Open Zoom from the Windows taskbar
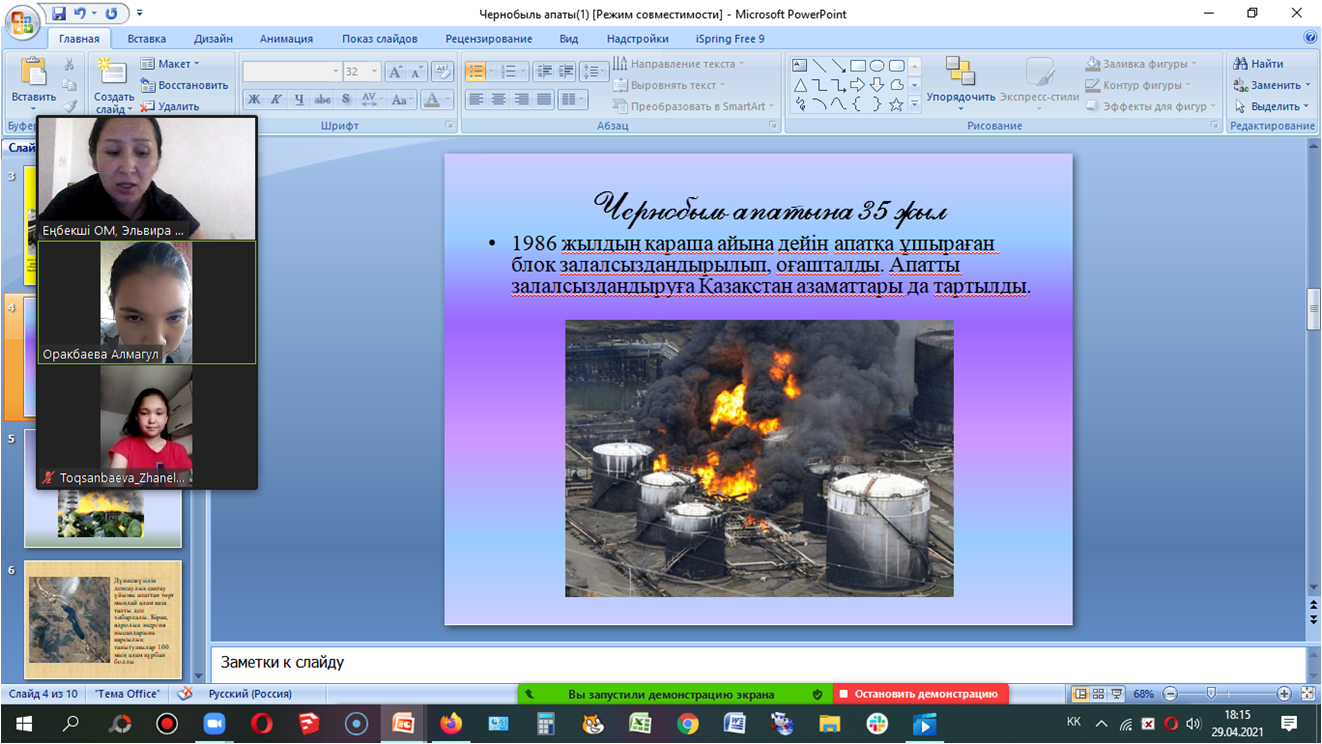This screenshot has width=1322, height=744. click(x=214, y=724)
